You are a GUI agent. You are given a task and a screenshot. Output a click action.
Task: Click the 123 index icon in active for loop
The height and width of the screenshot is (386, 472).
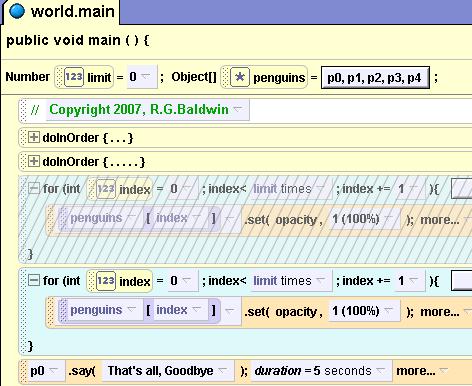(x=106, y=281)
